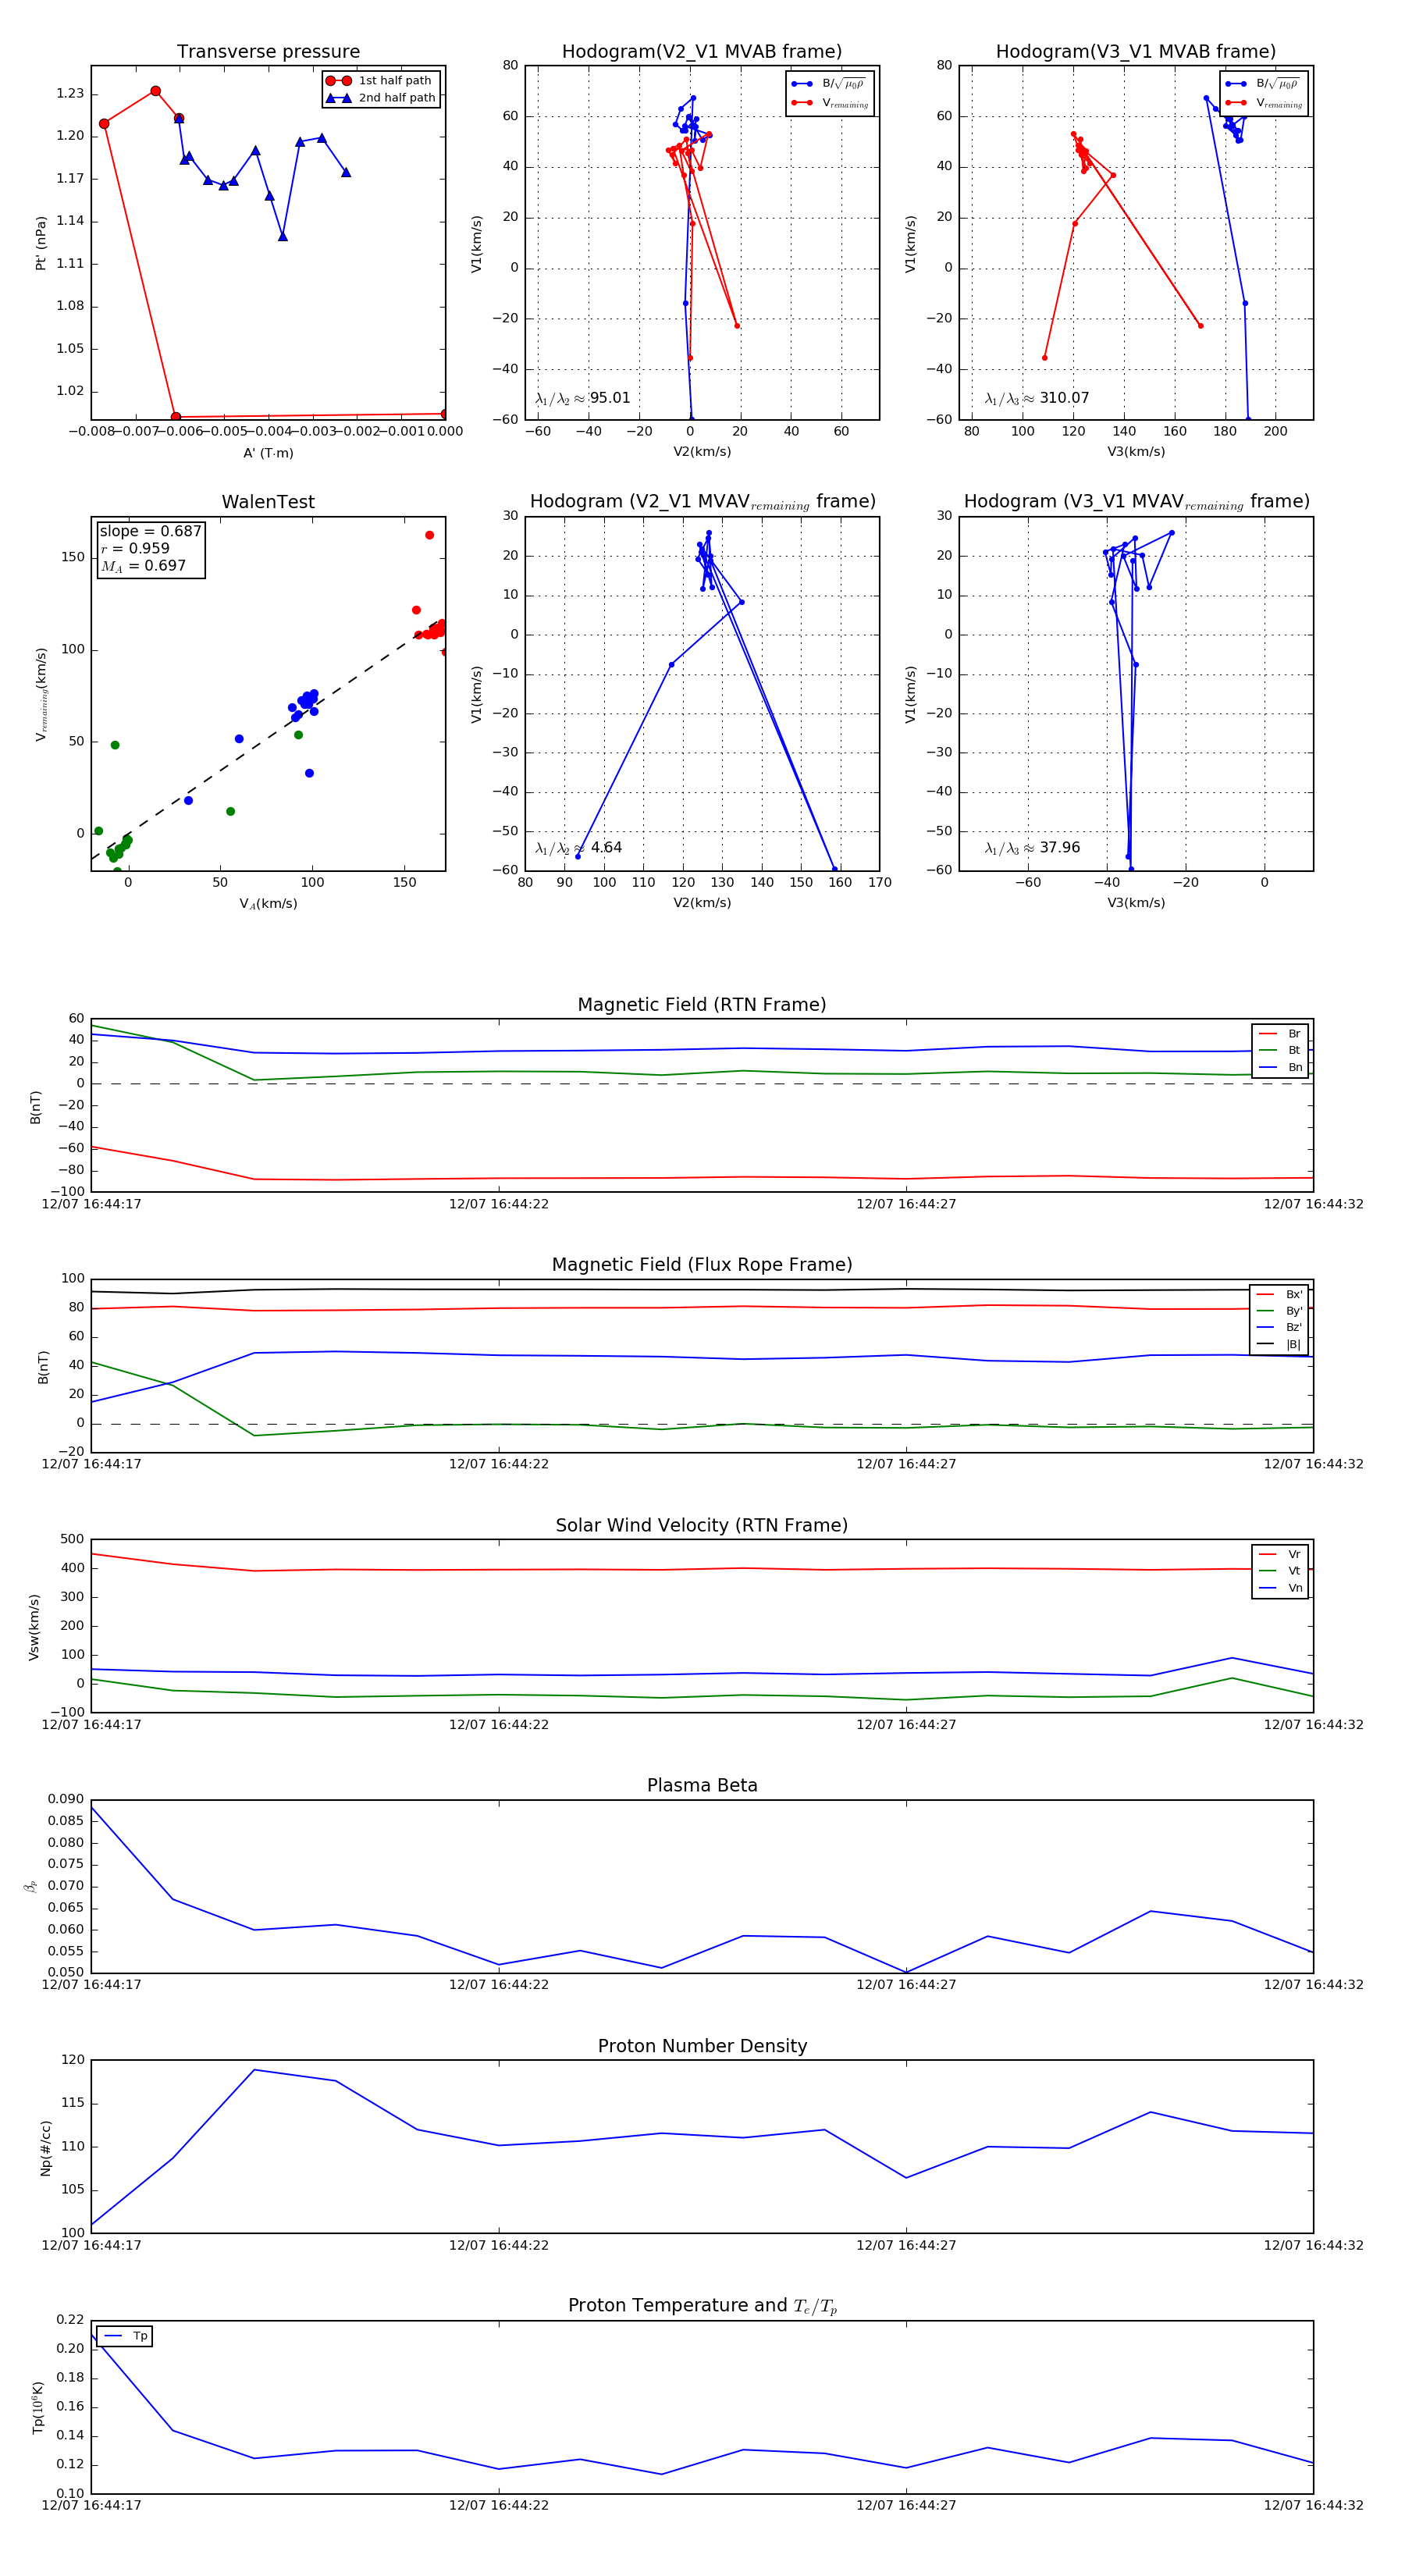
Task: Click the V_A(km/s) axis label
Action: click(268, 903)
